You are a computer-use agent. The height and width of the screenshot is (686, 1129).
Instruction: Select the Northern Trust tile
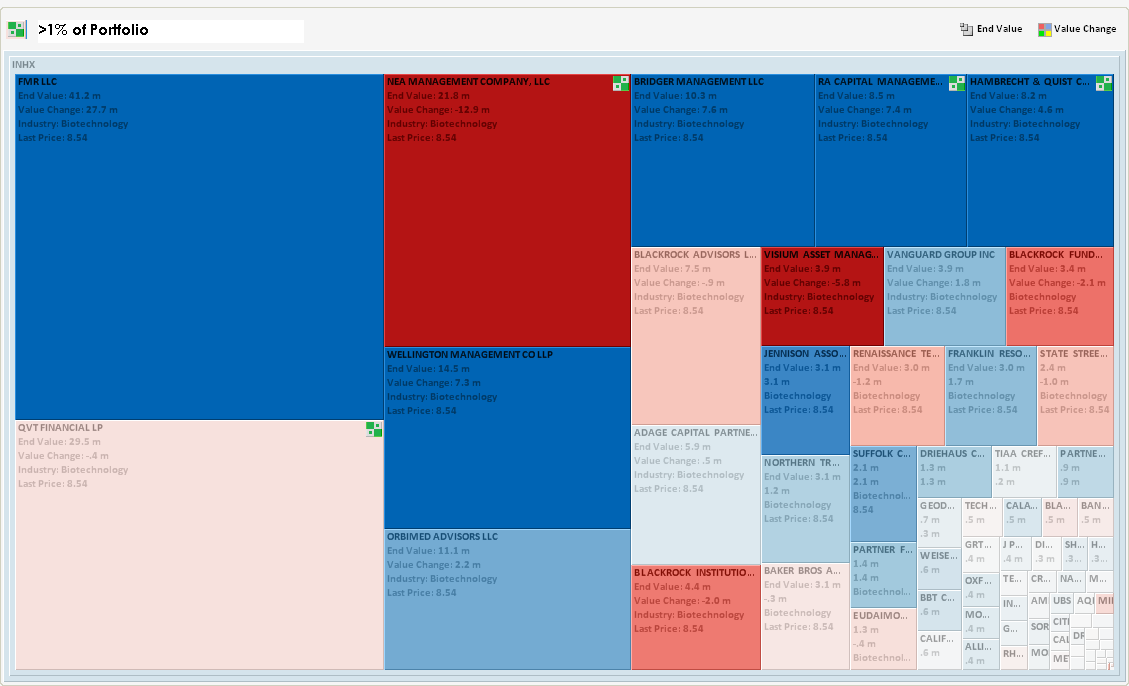(806, 509)
